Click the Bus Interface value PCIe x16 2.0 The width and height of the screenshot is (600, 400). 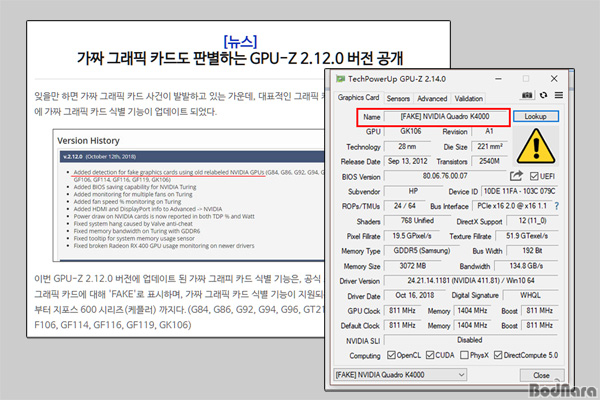point(512,206)
